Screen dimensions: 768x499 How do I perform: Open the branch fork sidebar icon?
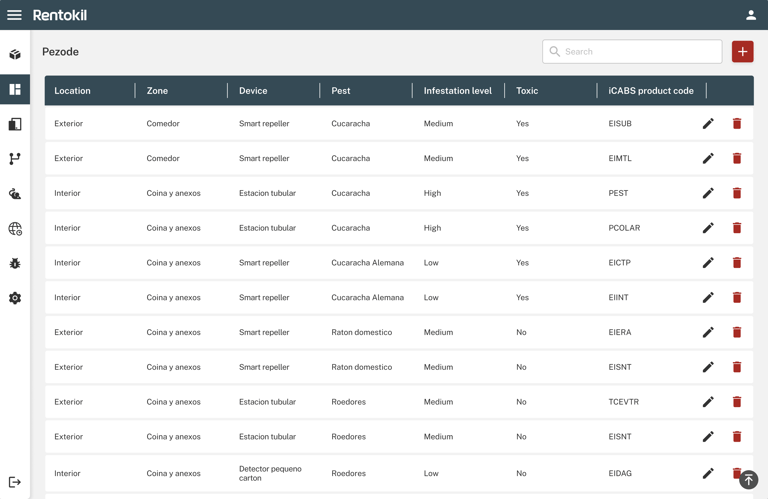(x=15, y=159)
